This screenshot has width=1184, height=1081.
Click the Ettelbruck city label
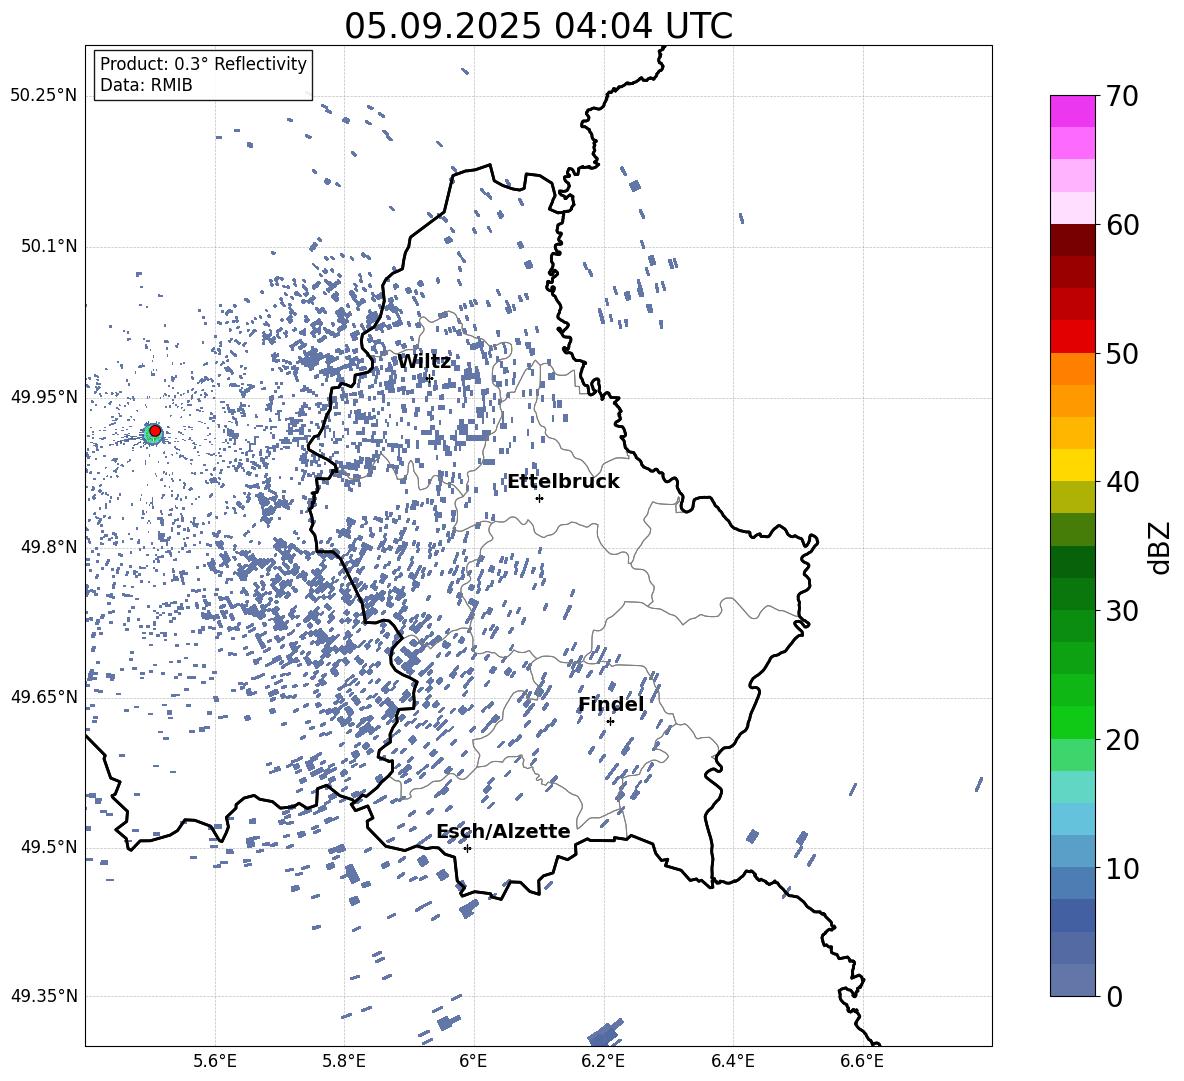[x=563, y=482]
